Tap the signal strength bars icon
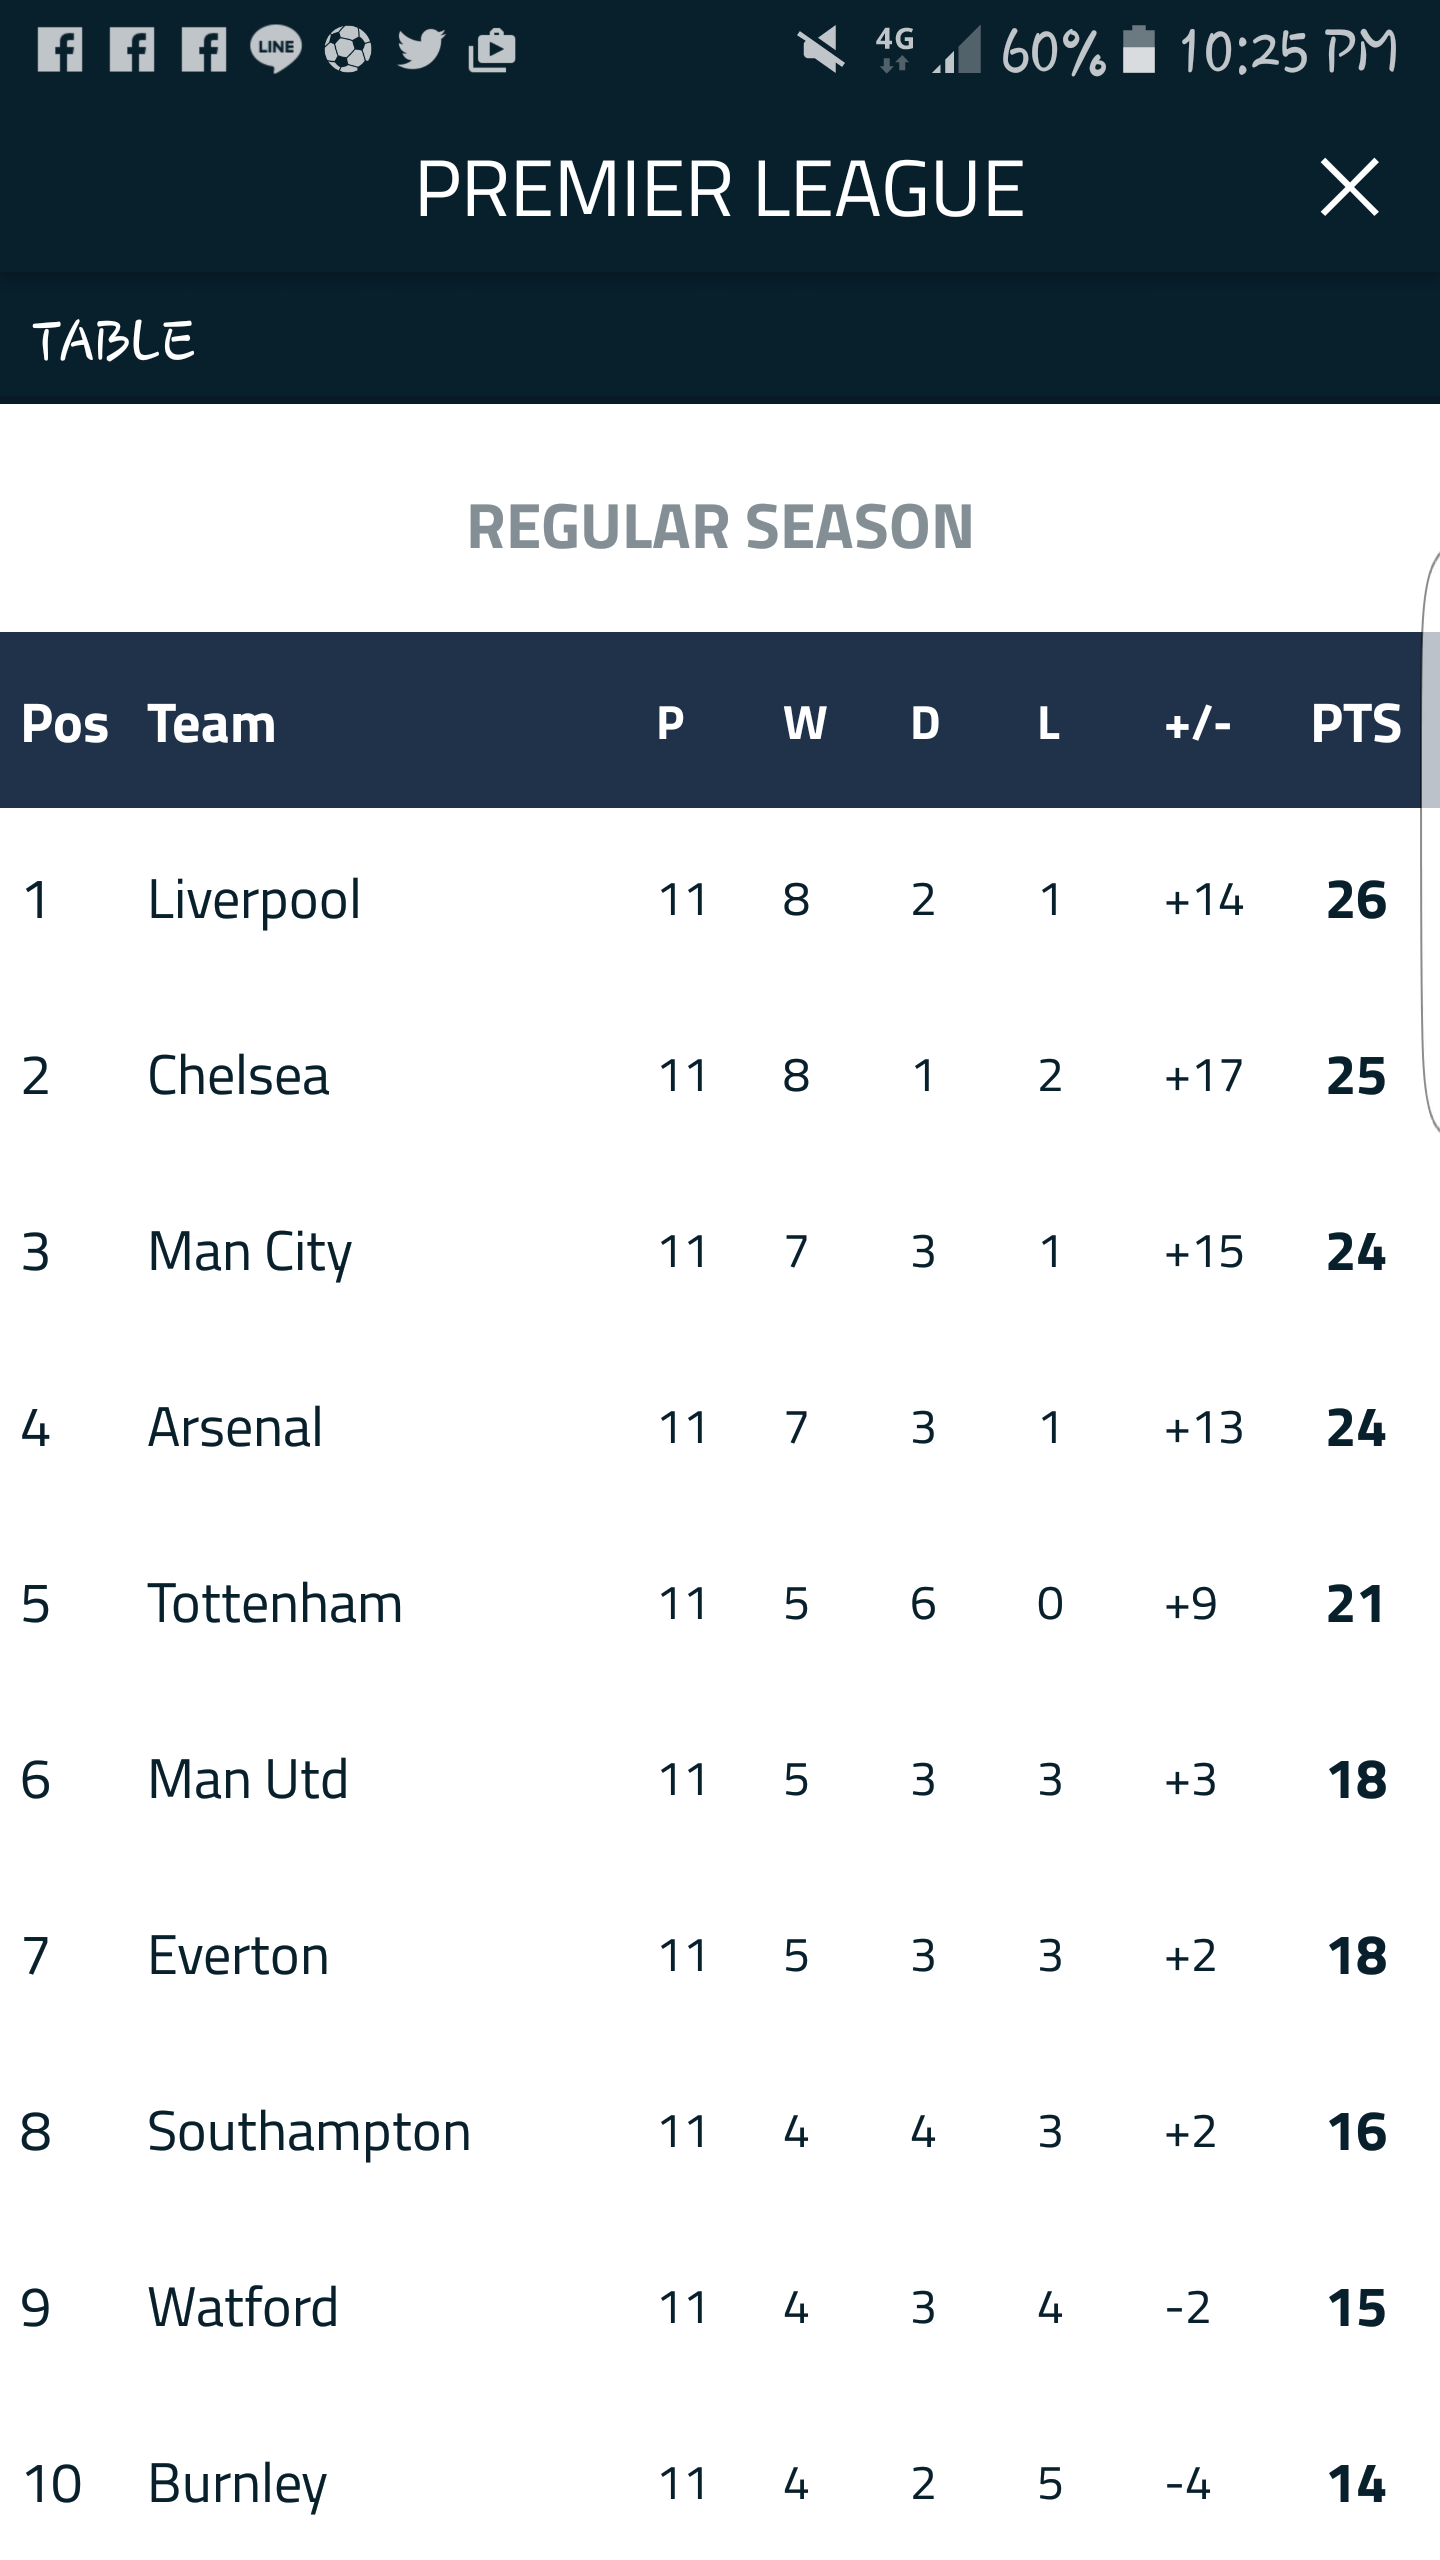This screenshot has width=1440, height=2560. pos(958,50)
